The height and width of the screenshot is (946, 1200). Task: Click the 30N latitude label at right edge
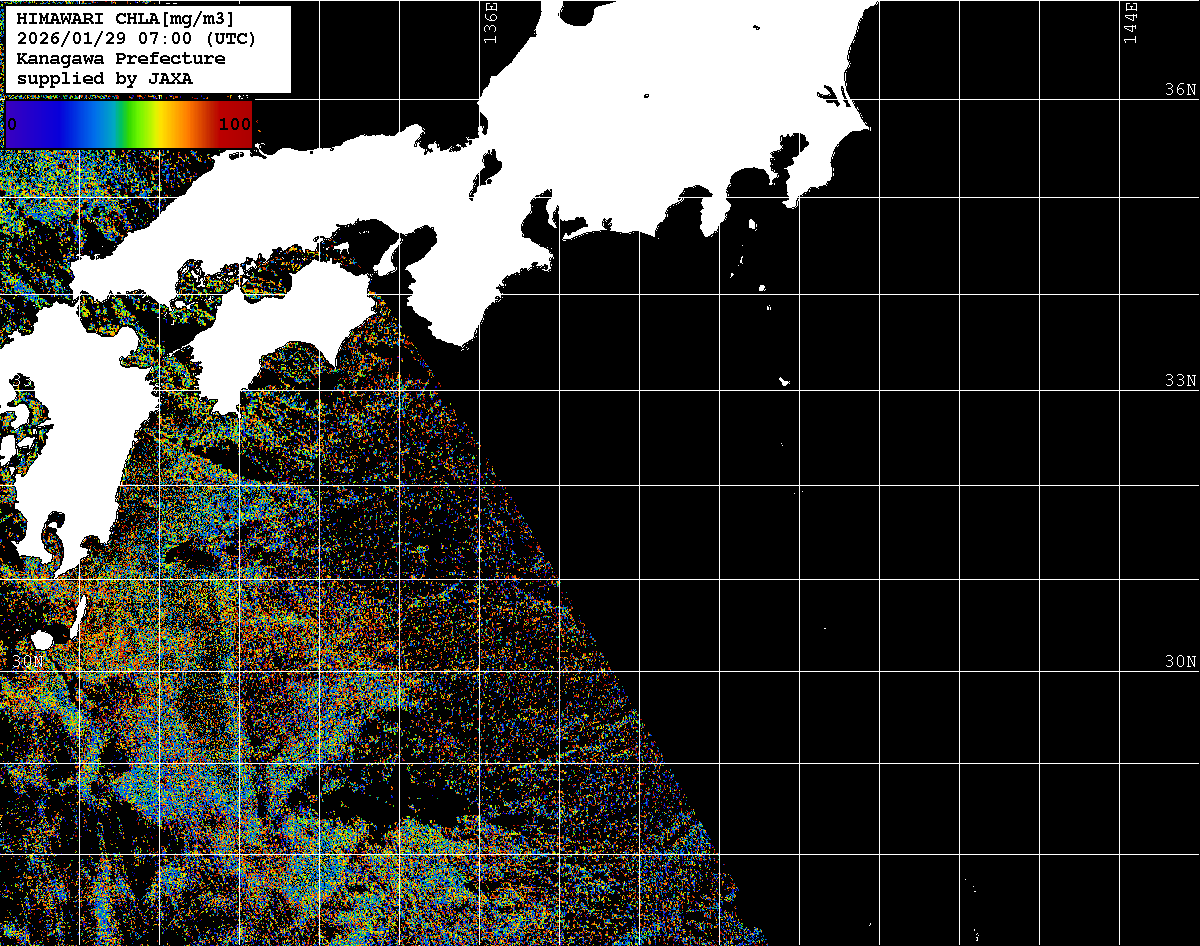pos(1180,662)
